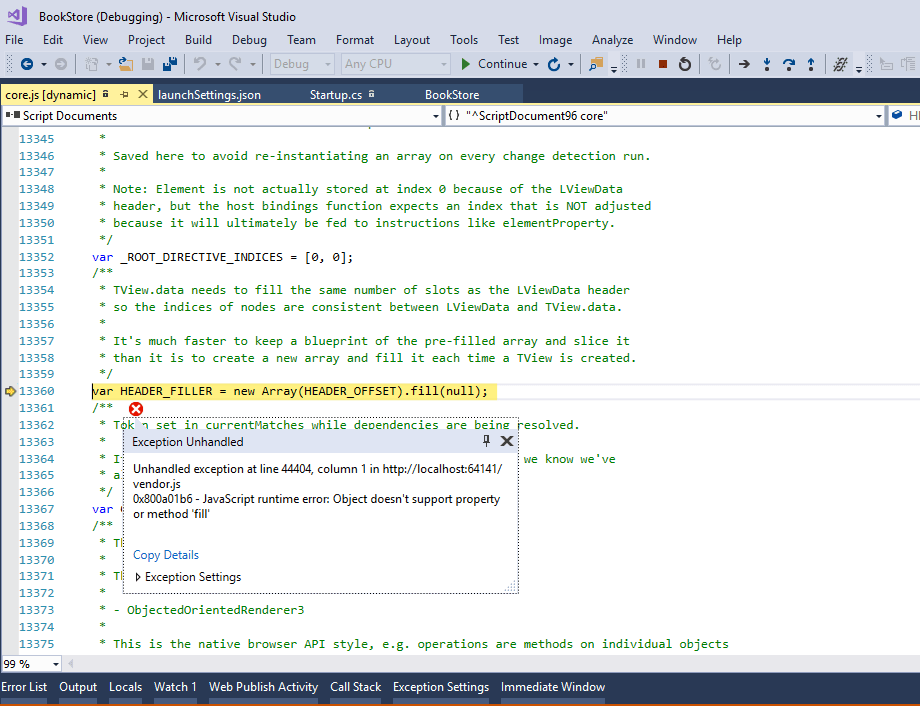Click the Navigate Backward arrow

pyautogui.click(x=26, y=64)
